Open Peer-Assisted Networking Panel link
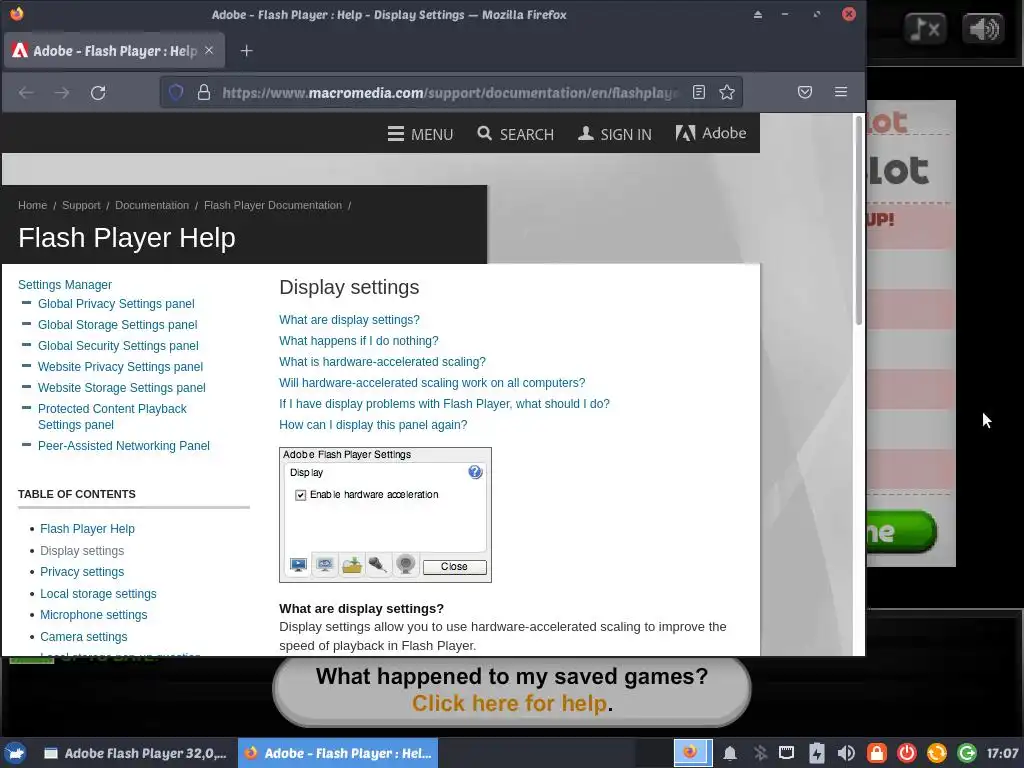 123,445
